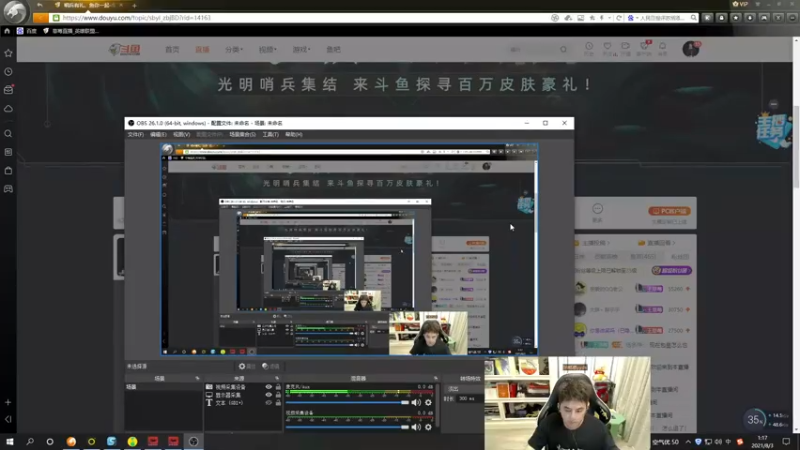Viewport: 800px width, 450px height.
Task: Open the 编辑(E) menu in OBS
Action: (x=158, y=135)
